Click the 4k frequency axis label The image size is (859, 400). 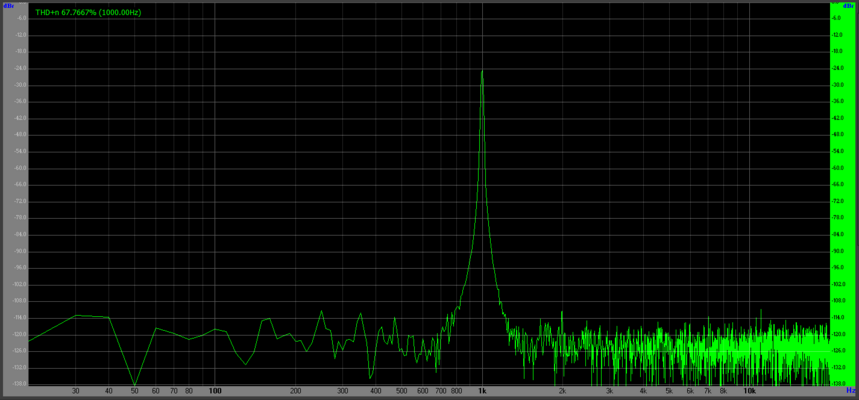coord(643,391)
